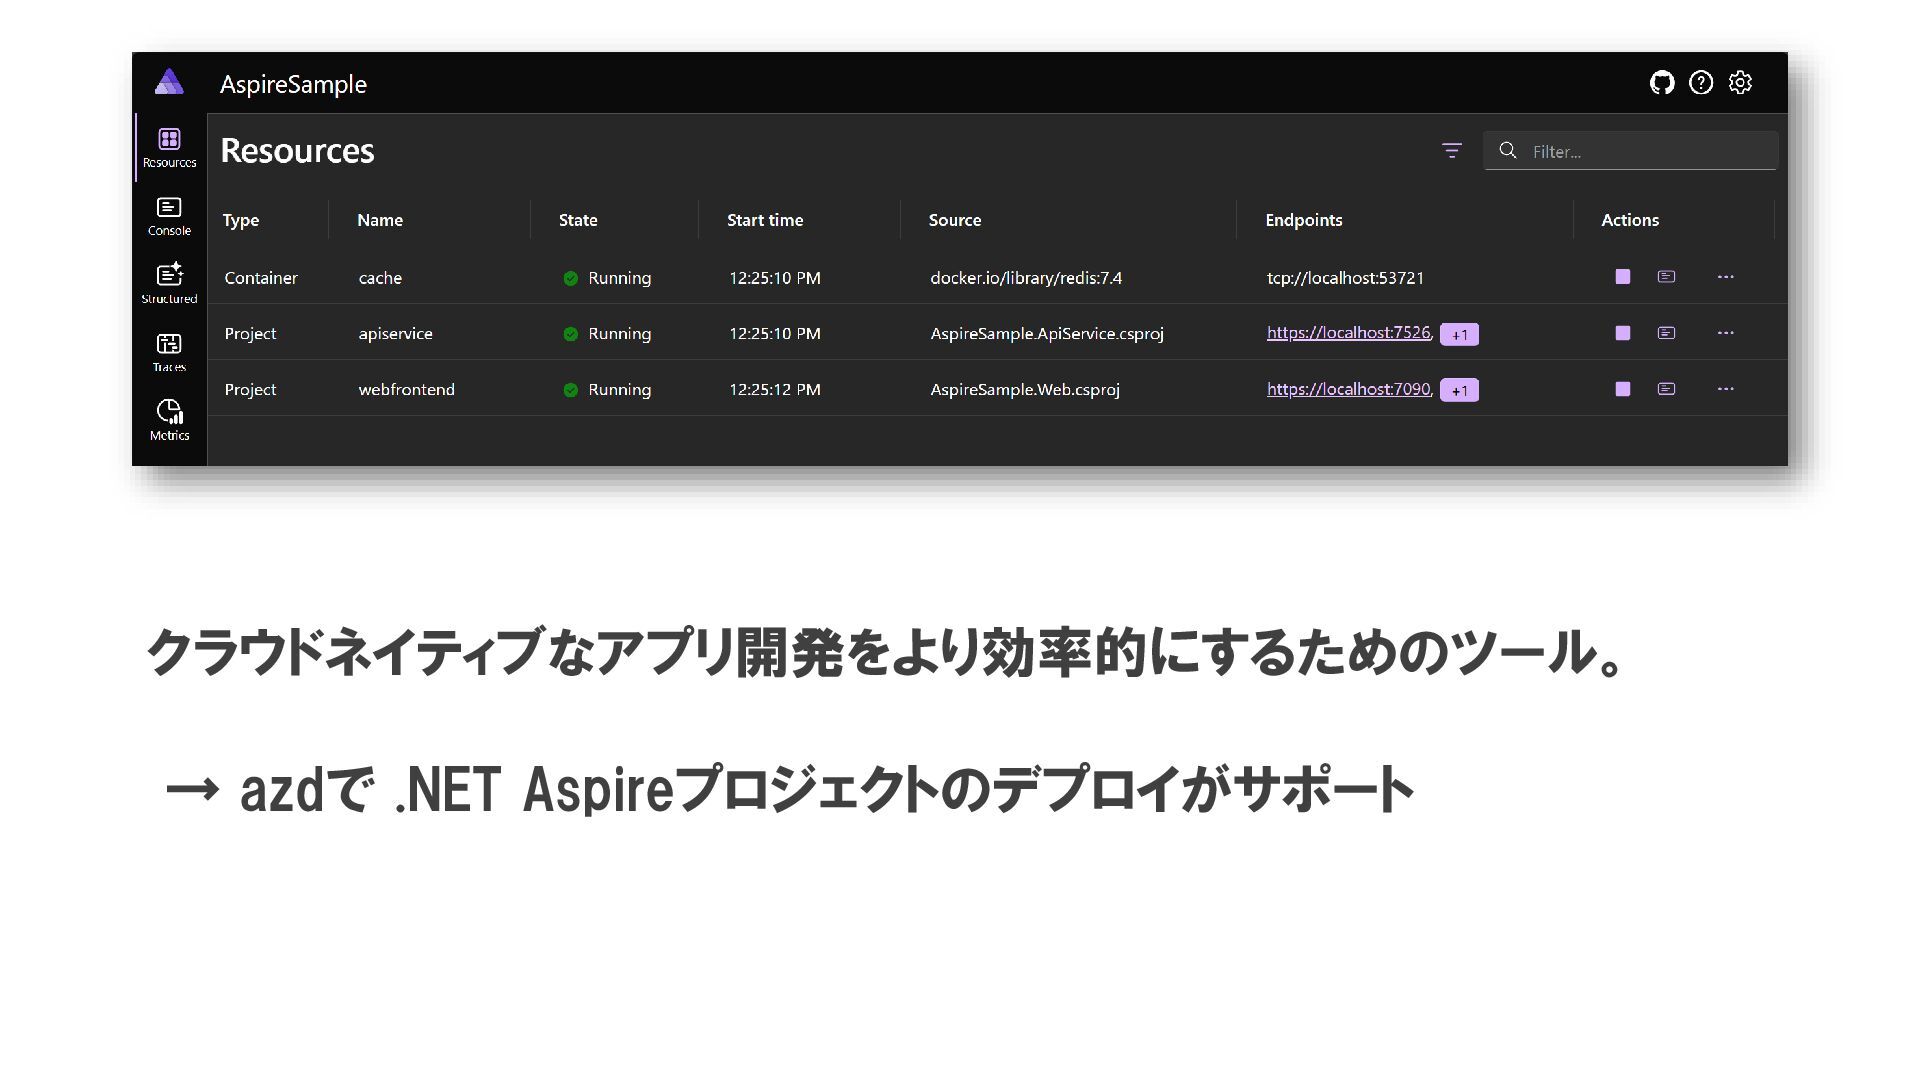Stop the apiservice project resource
The height and width of the screenshot is (1080, 1920).
tap(1623, 333)
